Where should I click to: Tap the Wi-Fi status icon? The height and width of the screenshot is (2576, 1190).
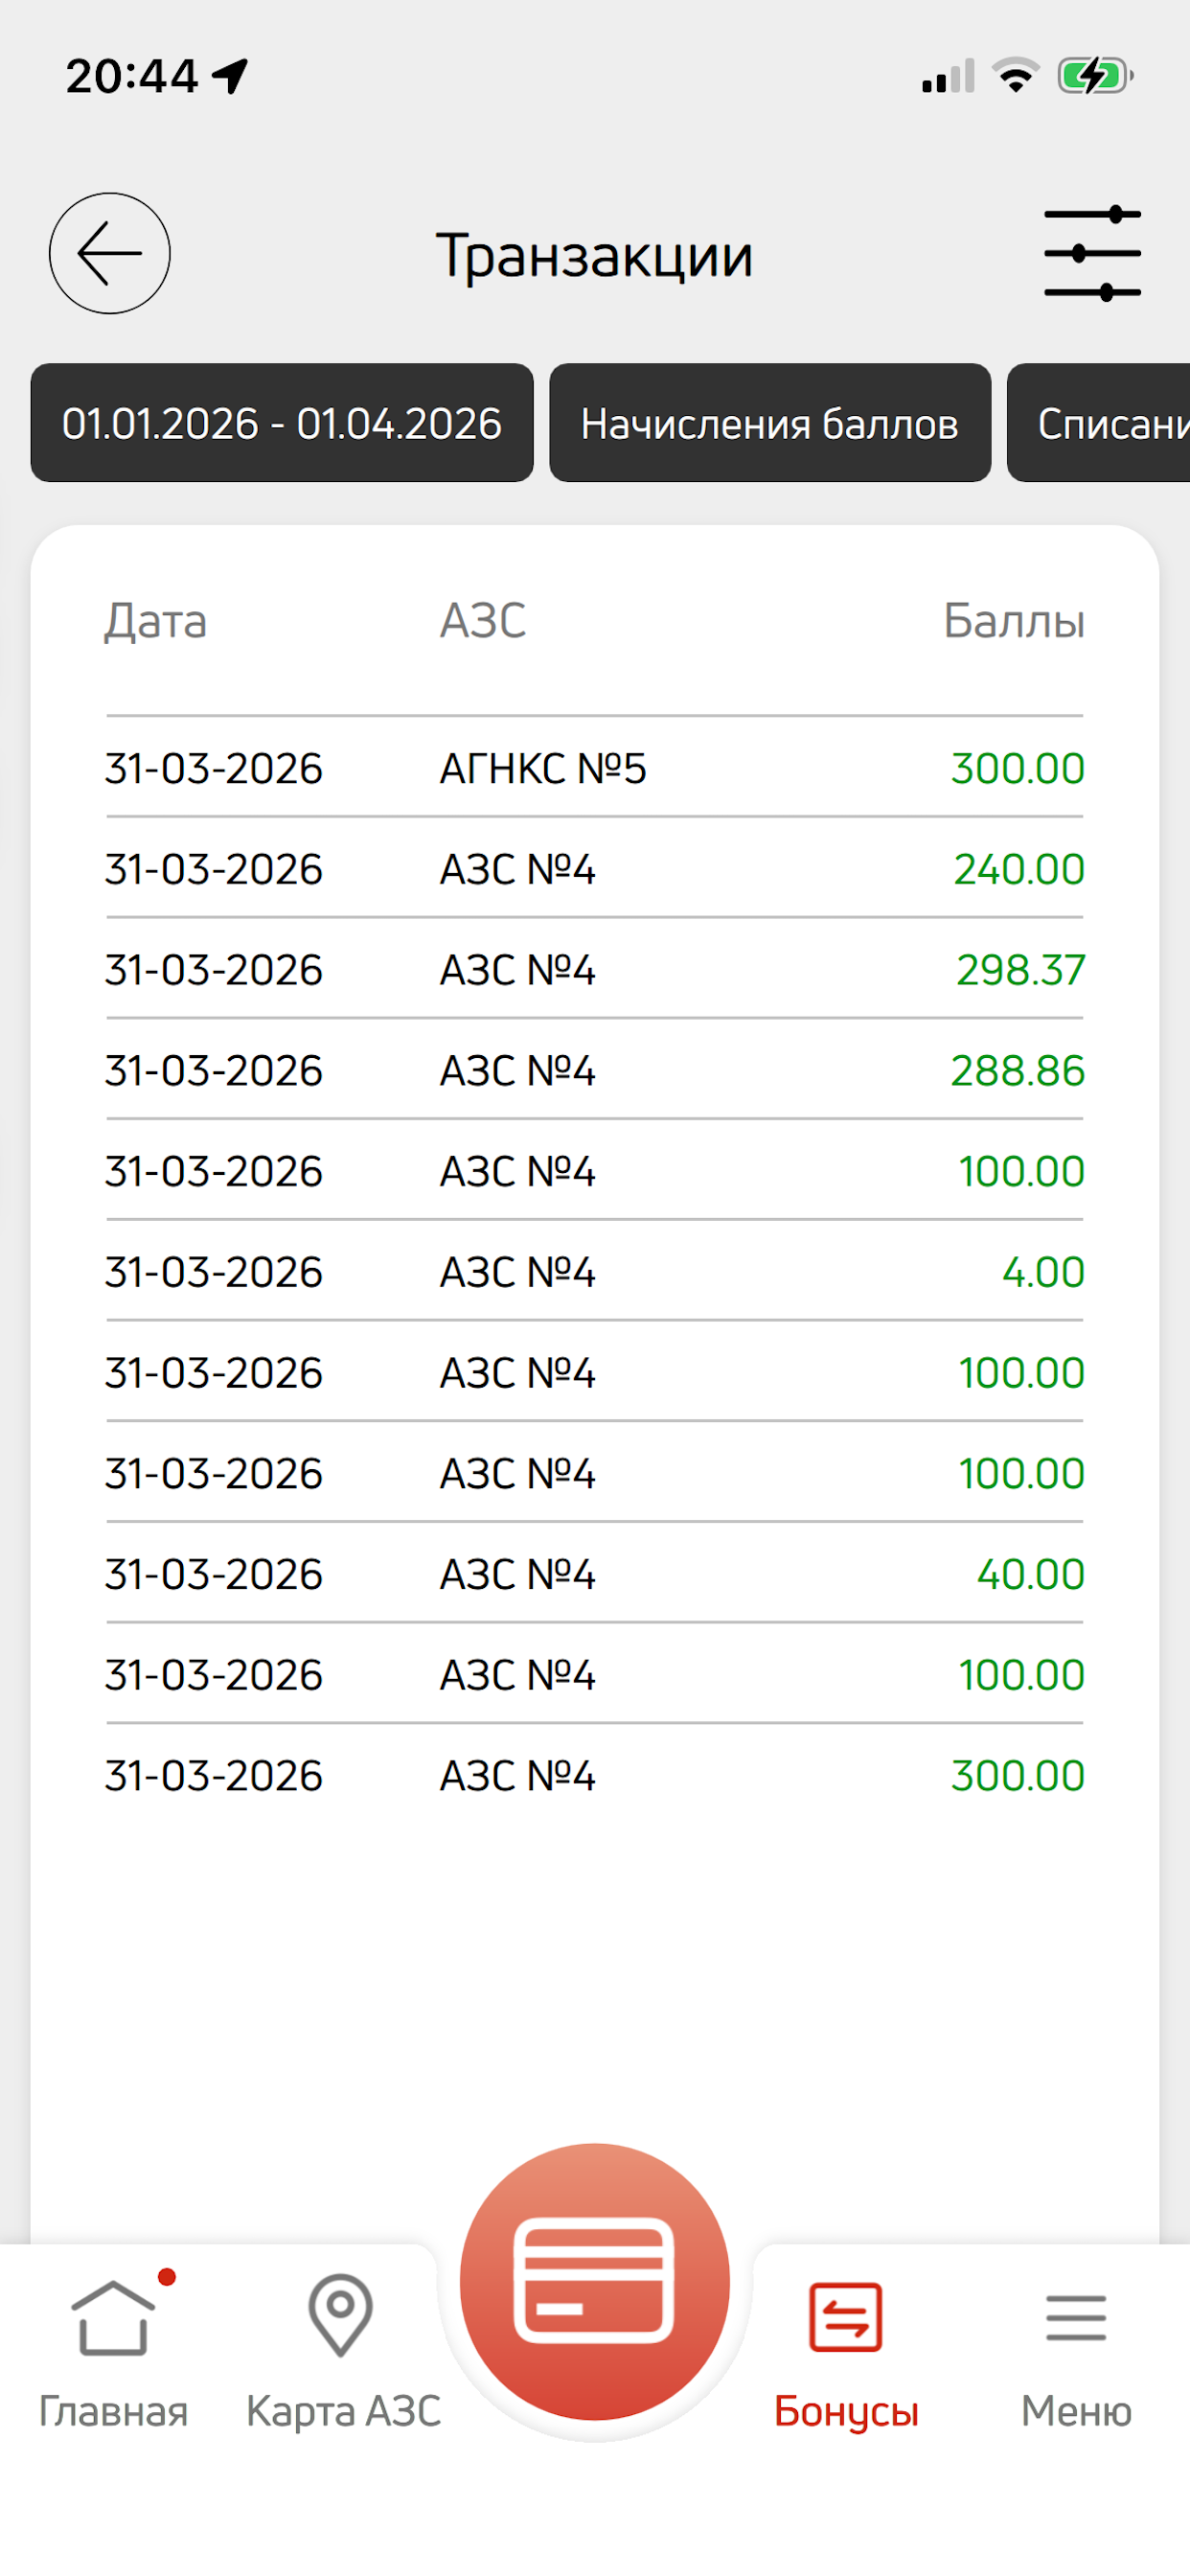tap(1016, 76)
